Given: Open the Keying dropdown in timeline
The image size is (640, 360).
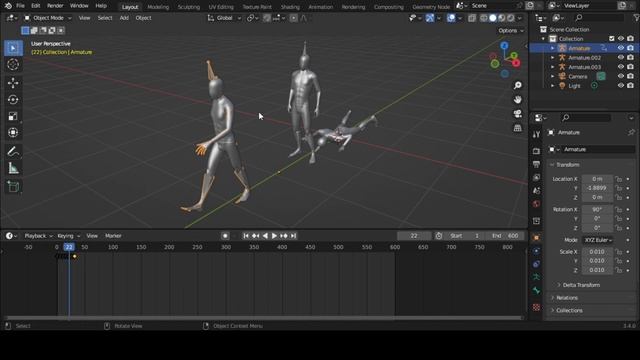Looking at the screenshot, I should pyautogui.click(x=69, y=236).
